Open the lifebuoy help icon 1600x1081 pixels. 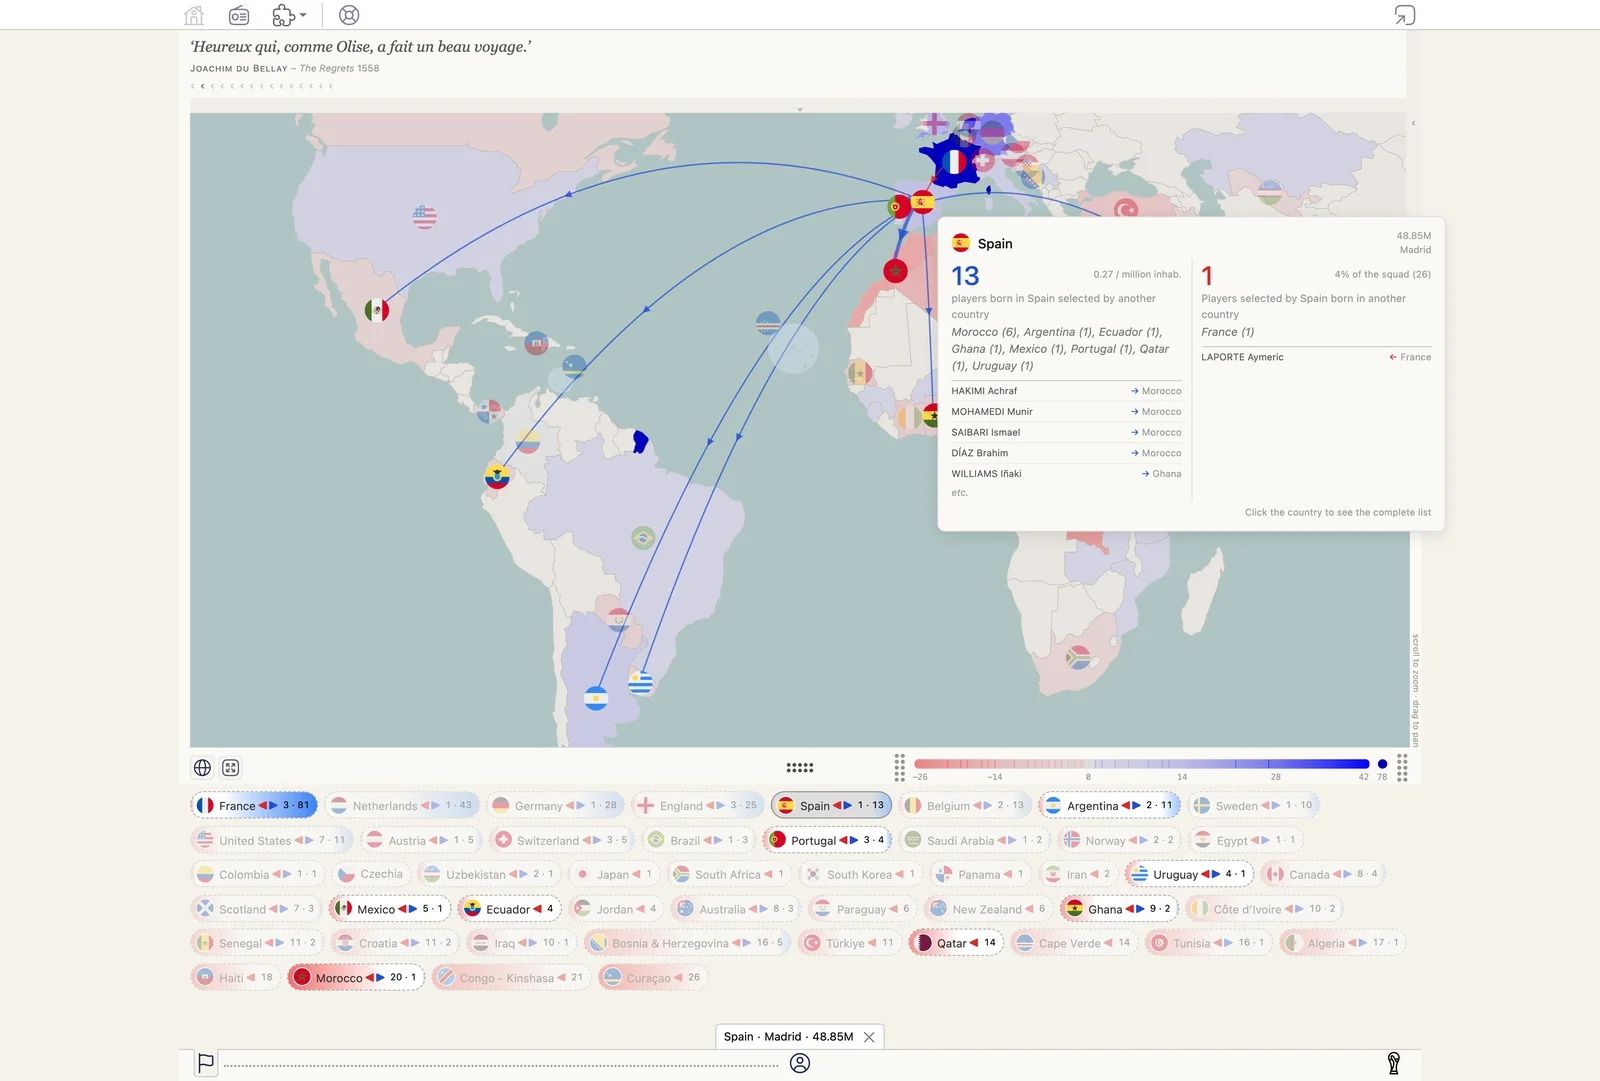349,15
